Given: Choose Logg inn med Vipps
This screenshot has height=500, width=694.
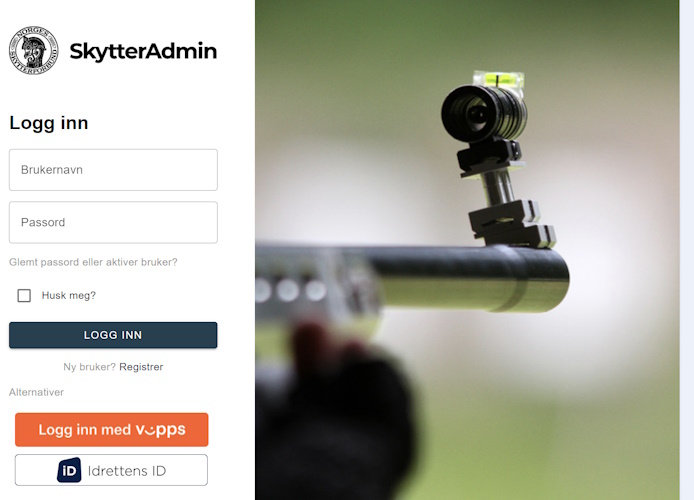Looking at the screenshot, I should [x=112, y=430].
